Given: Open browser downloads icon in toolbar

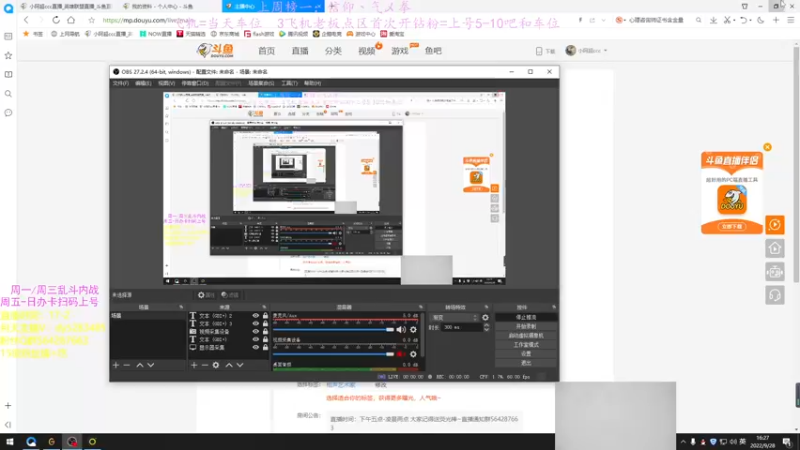Looking at the screenshot, I should click(x=713, y=20).
